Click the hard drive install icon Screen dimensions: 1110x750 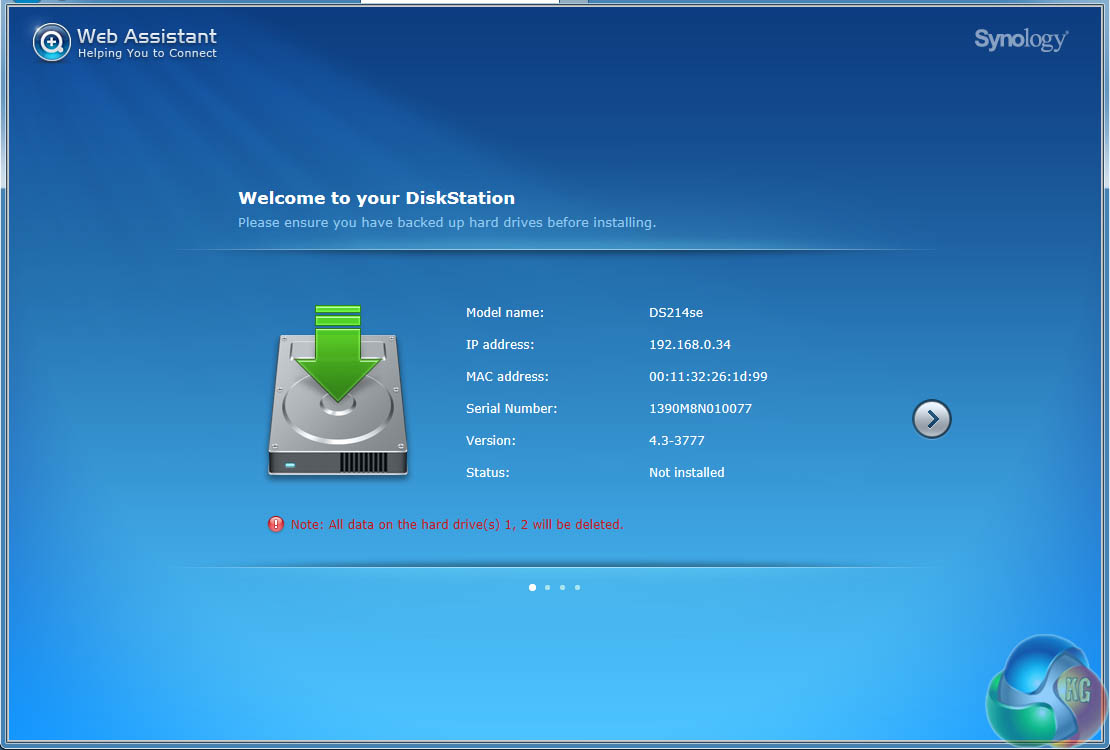click(338, 390)
